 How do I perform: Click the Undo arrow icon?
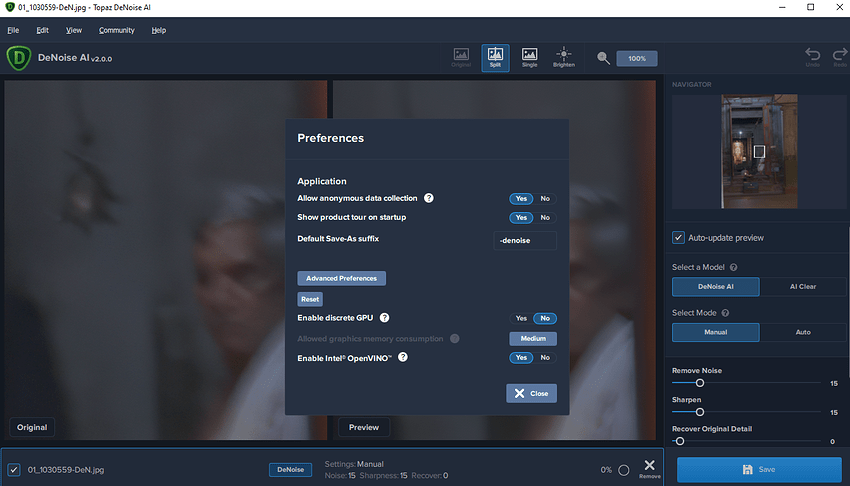(812, 57)
